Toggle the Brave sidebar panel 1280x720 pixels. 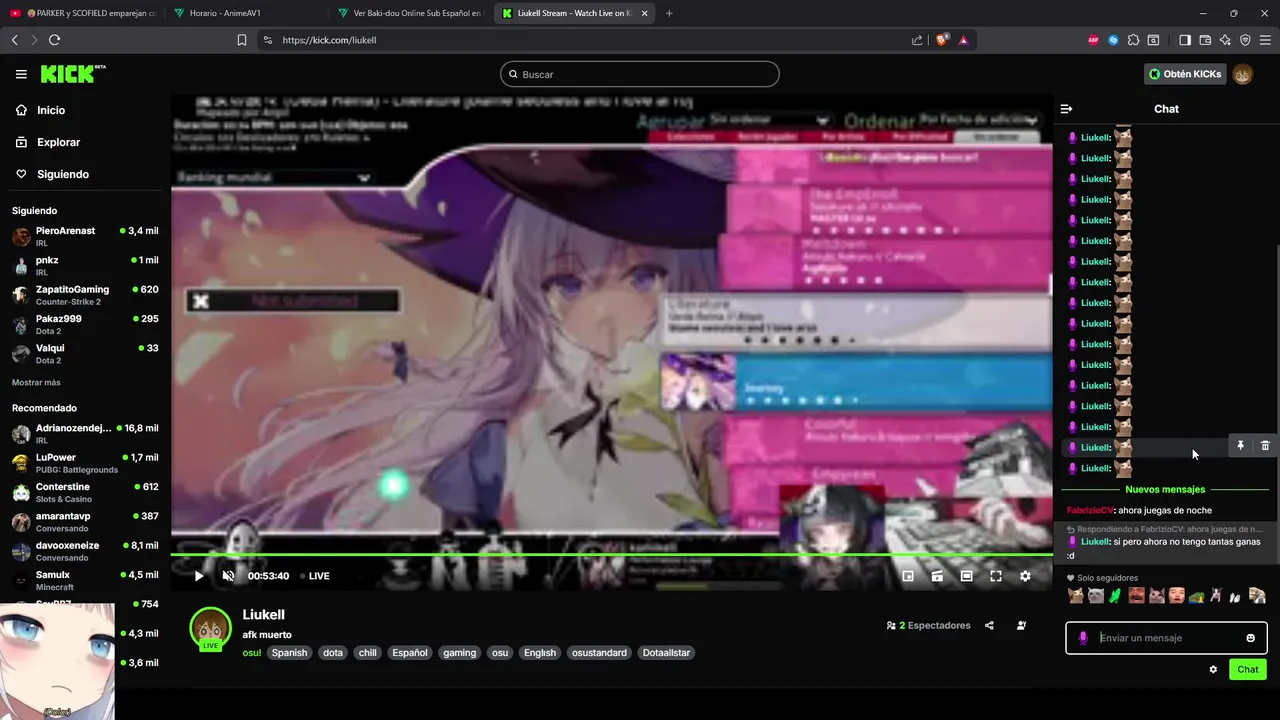coord(1185,40)
